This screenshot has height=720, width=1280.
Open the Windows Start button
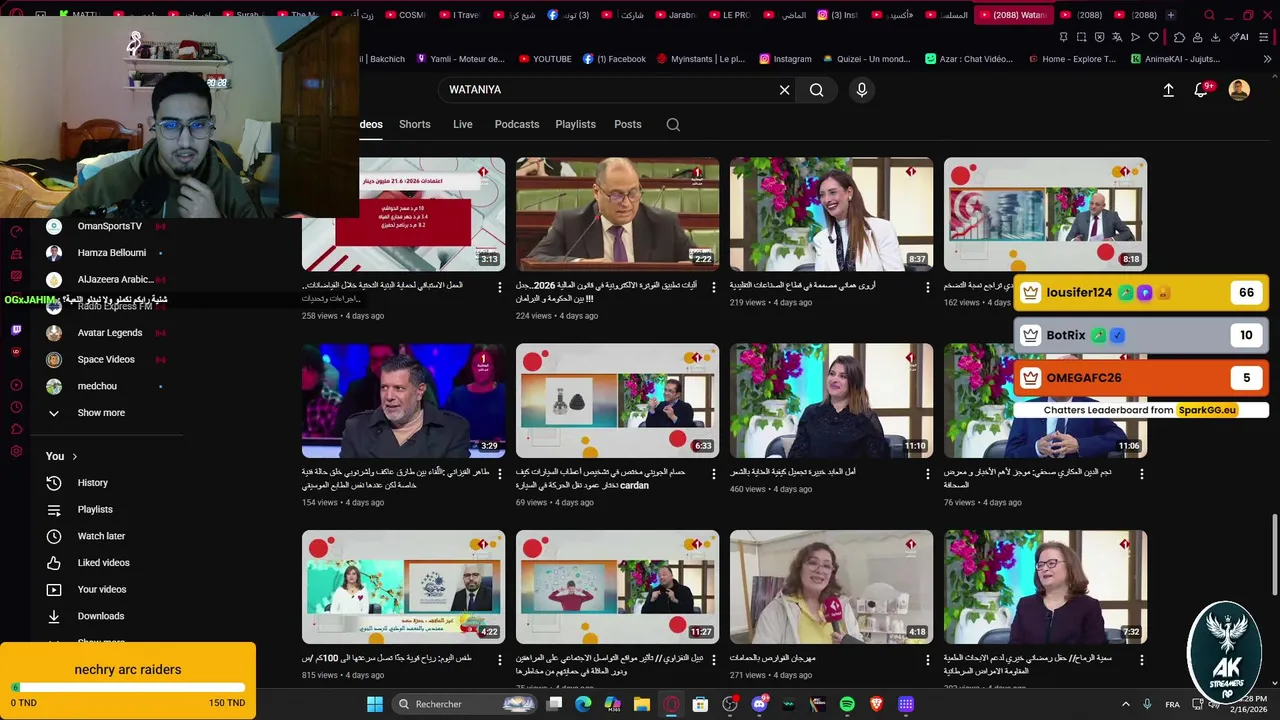pos(374,704)
